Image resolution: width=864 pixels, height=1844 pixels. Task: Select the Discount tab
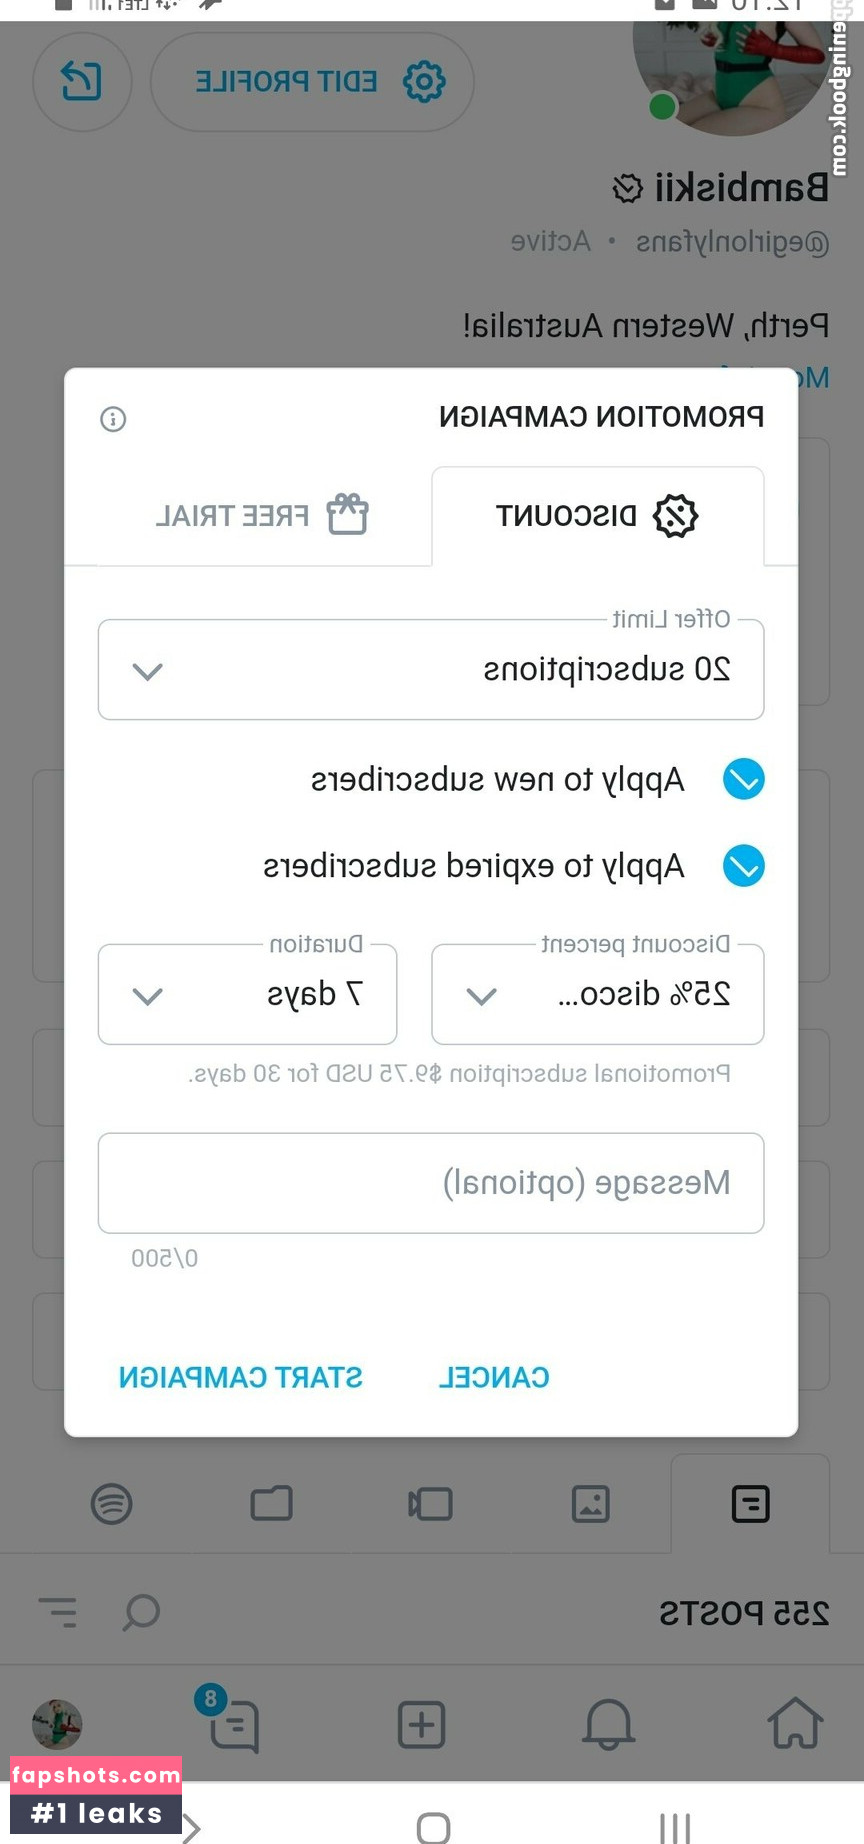(597, 516)
